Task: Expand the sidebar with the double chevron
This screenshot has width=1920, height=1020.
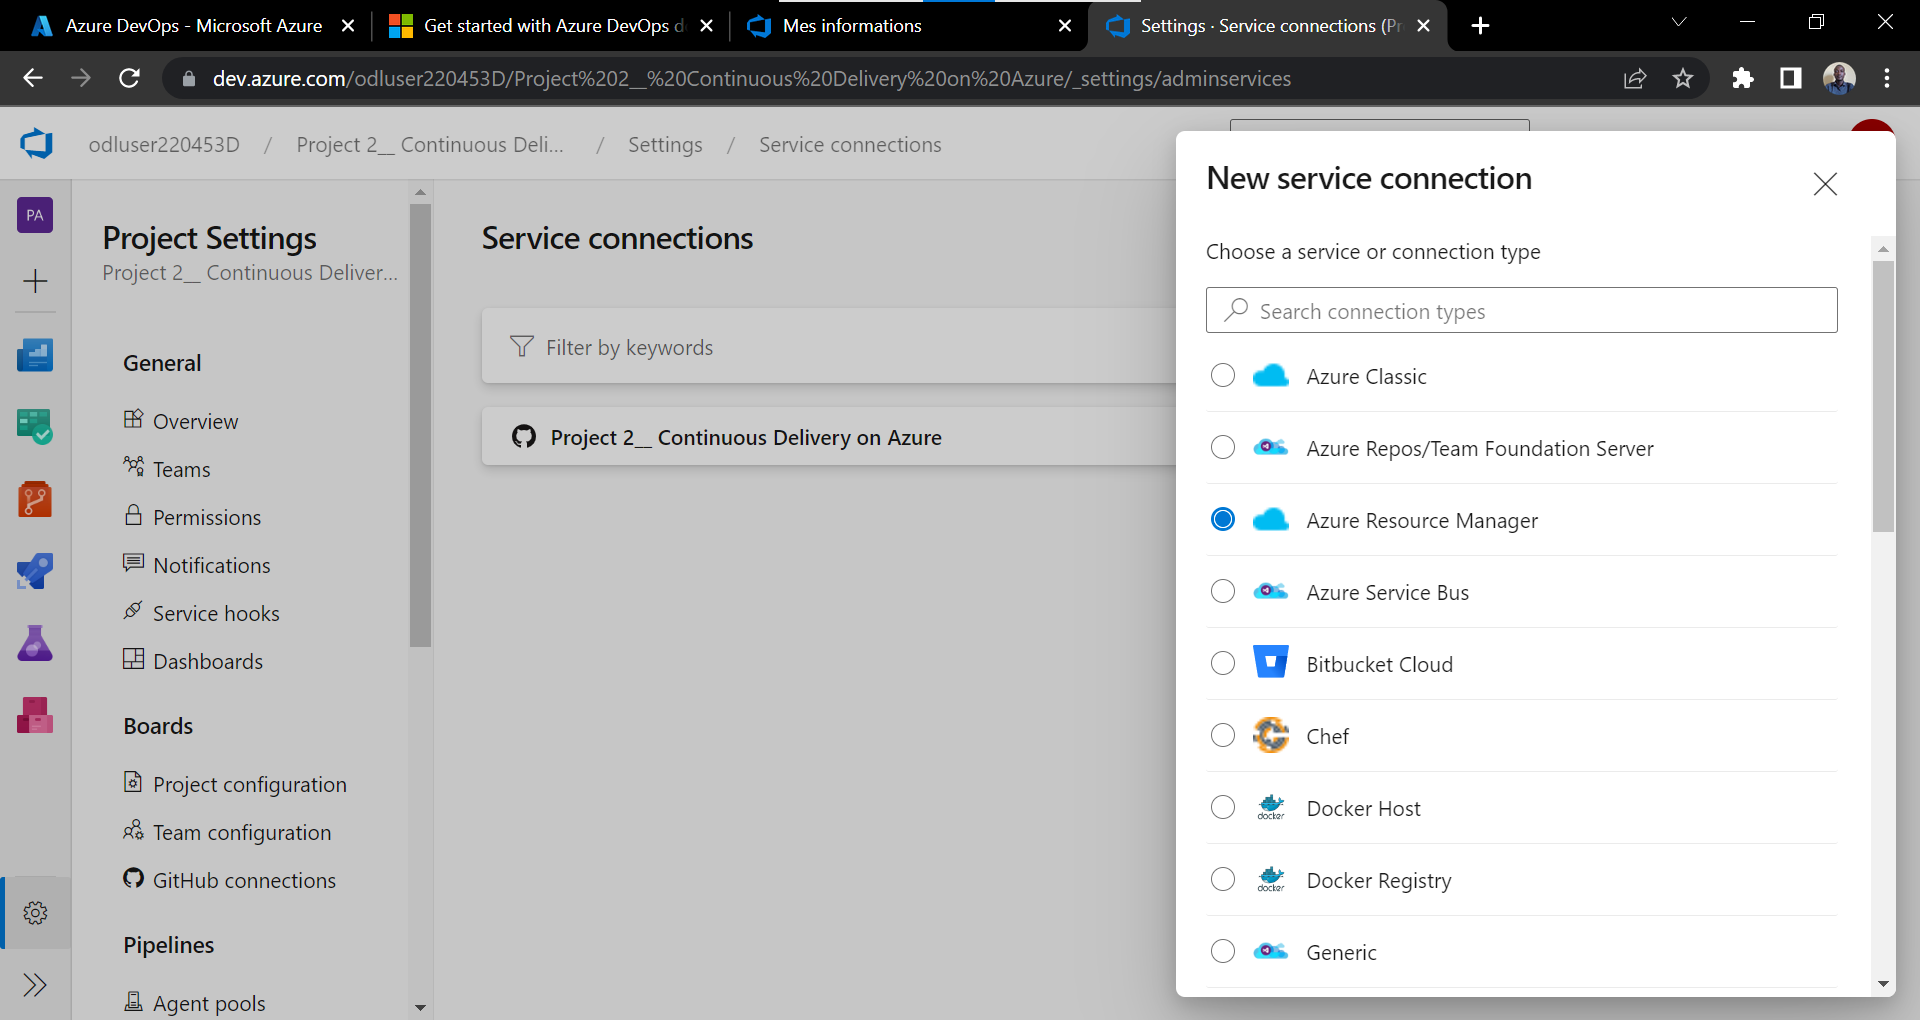Action: pos(35,985)
